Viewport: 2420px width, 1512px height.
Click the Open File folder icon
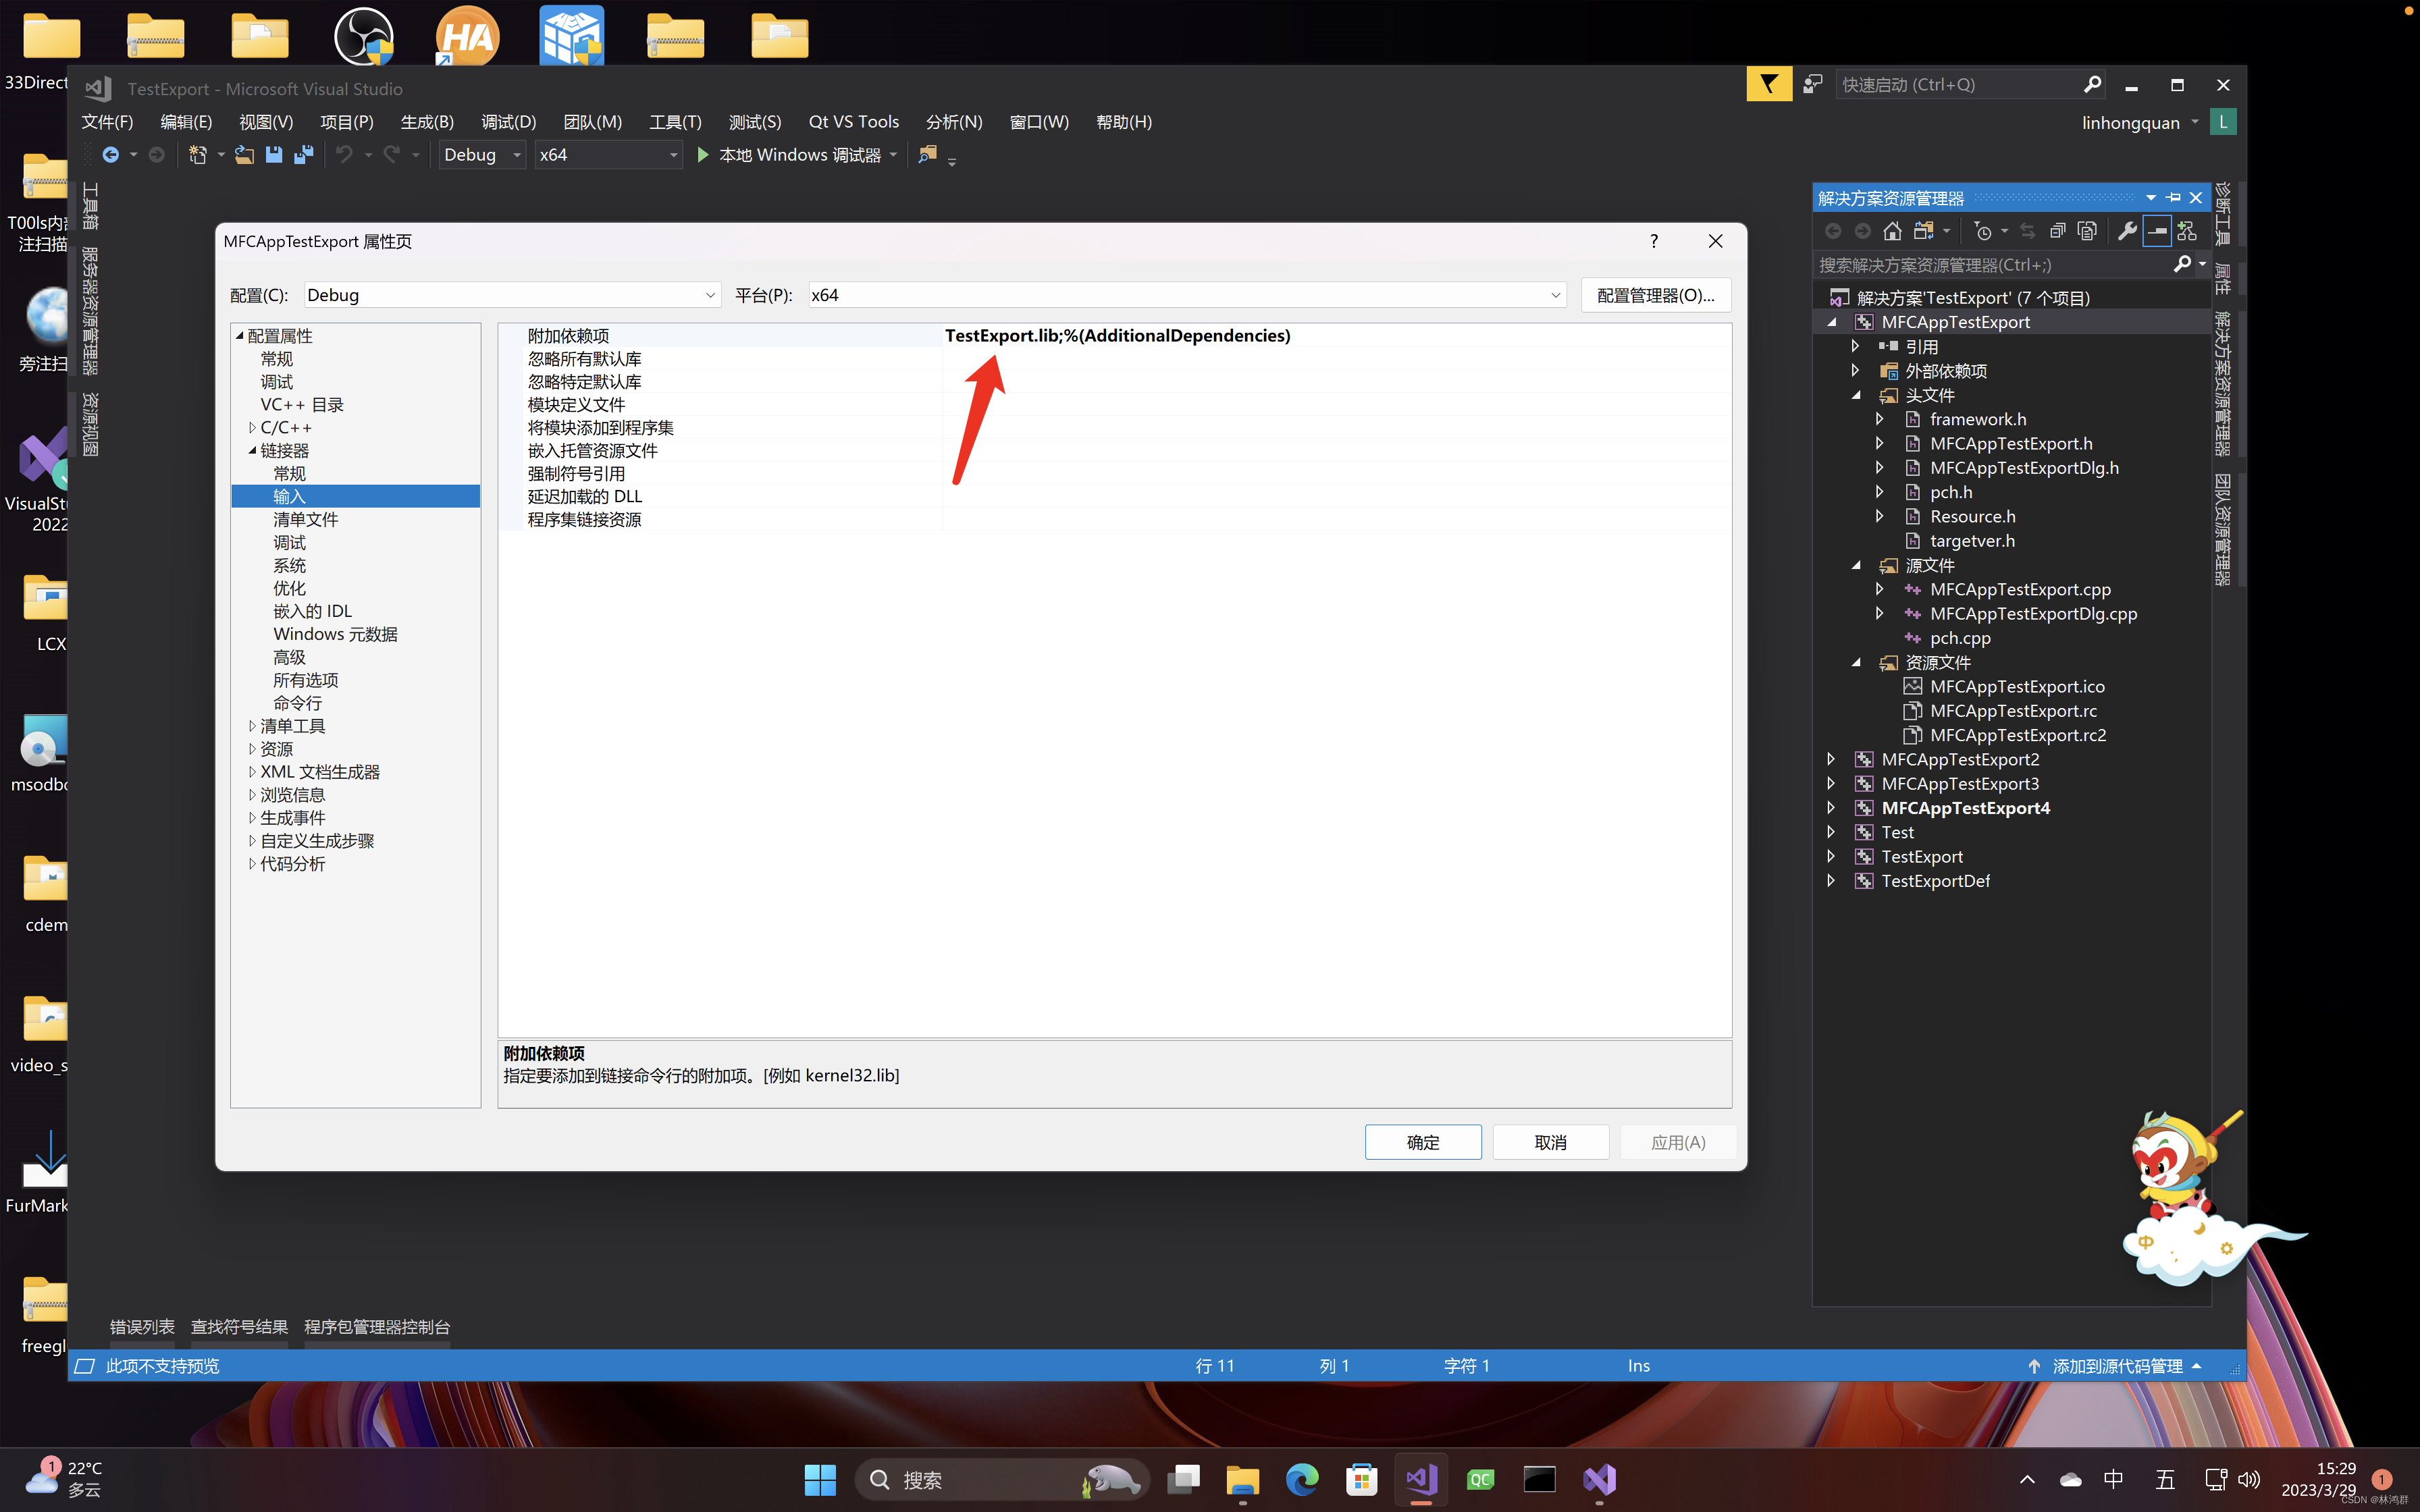coord(243,155)
